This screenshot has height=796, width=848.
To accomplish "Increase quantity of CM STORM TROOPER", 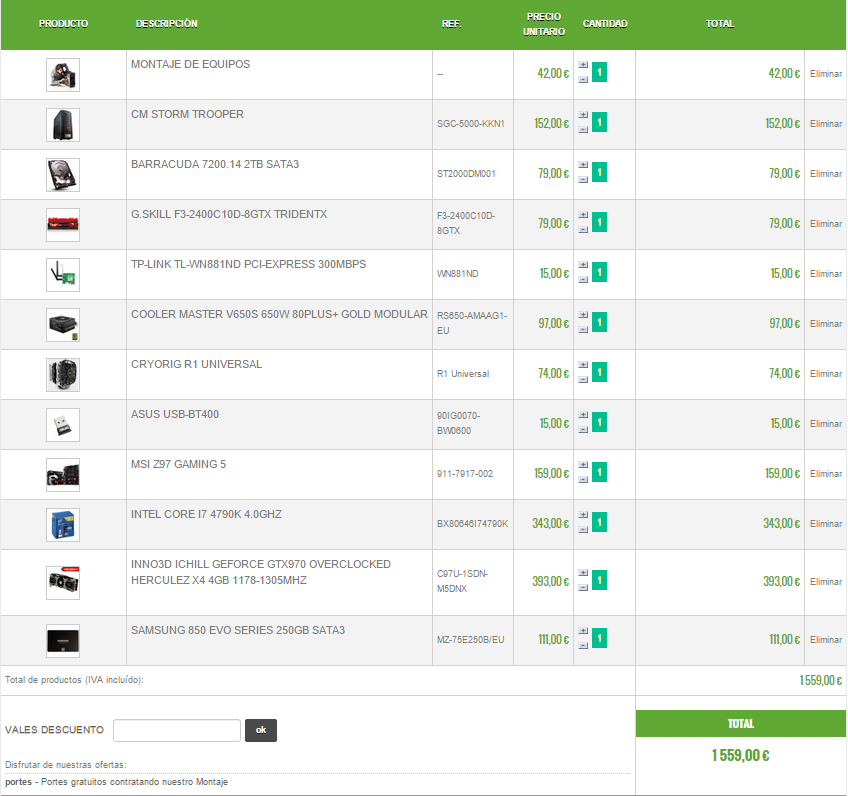I will (583, 115).
